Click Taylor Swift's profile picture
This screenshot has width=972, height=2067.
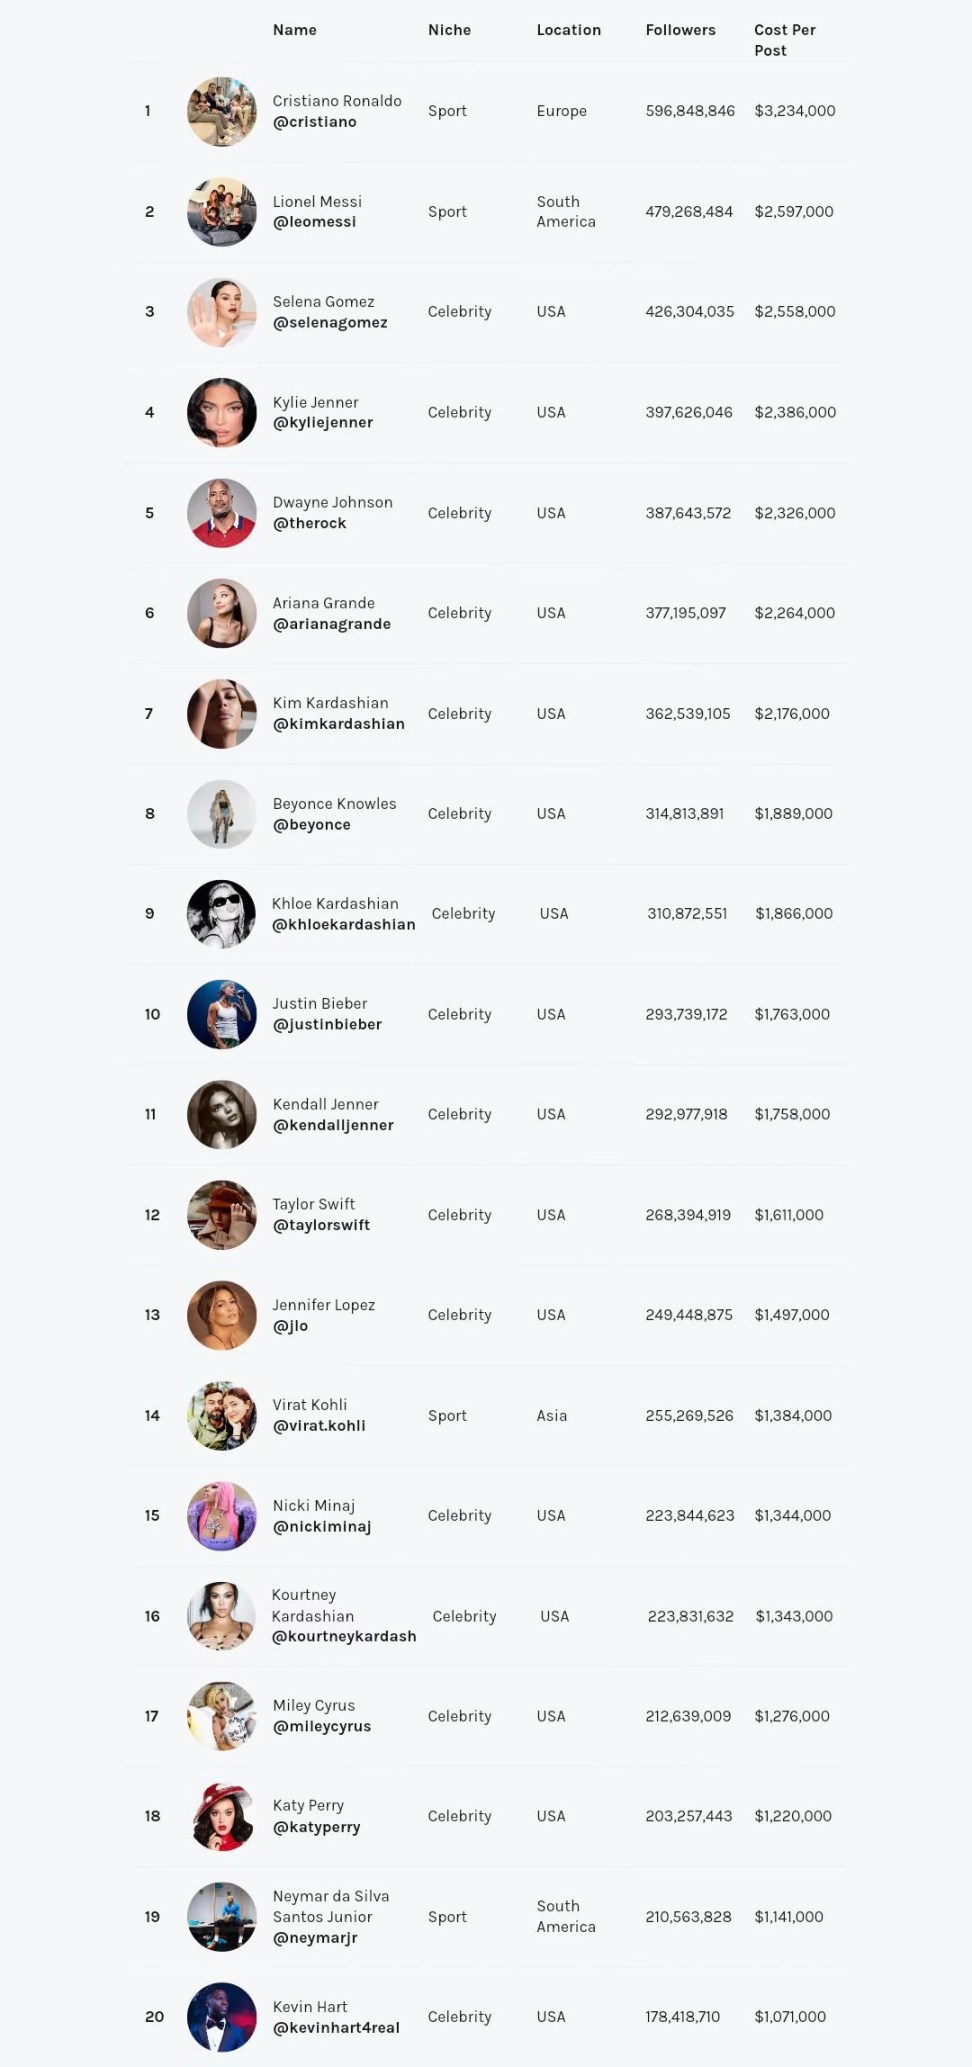coord(222,1215)
